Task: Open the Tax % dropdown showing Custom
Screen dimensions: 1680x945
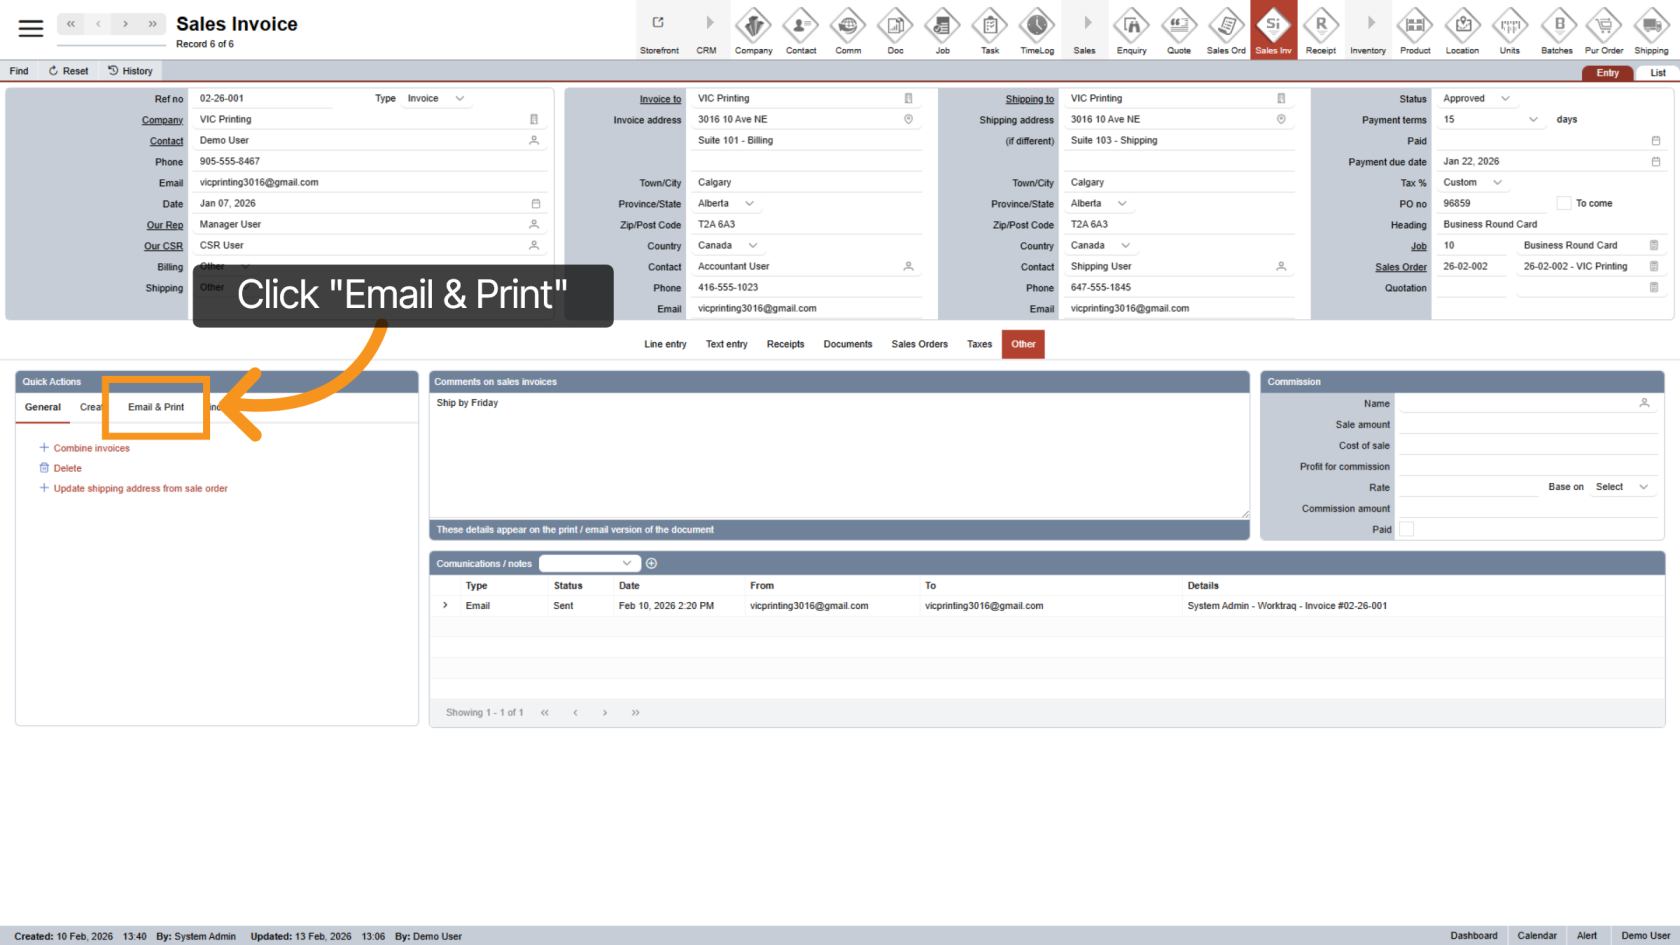Action: [x=1472, y=182]
